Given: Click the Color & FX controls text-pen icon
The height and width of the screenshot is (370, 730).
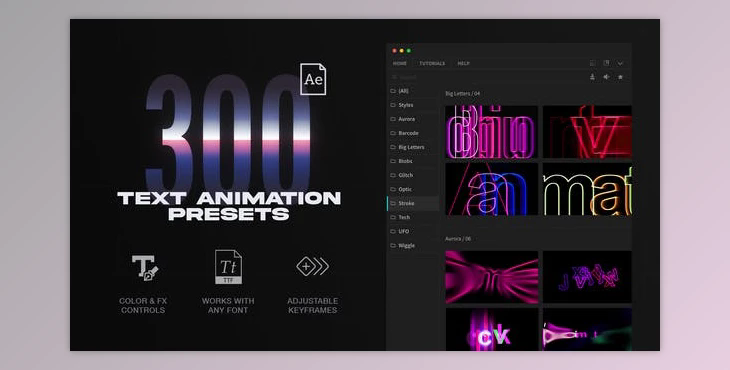Looking at the screenshot, I should [x=145, y=267].
